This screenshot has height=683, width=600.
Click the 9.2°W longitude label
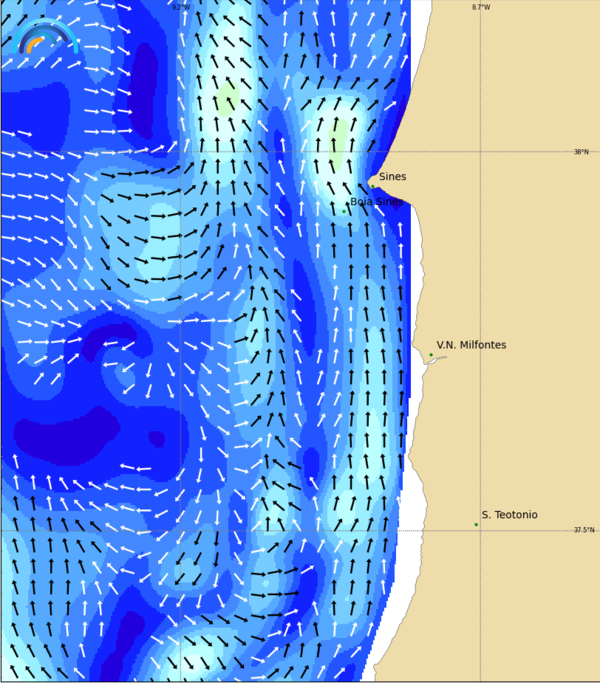[180, 7]
